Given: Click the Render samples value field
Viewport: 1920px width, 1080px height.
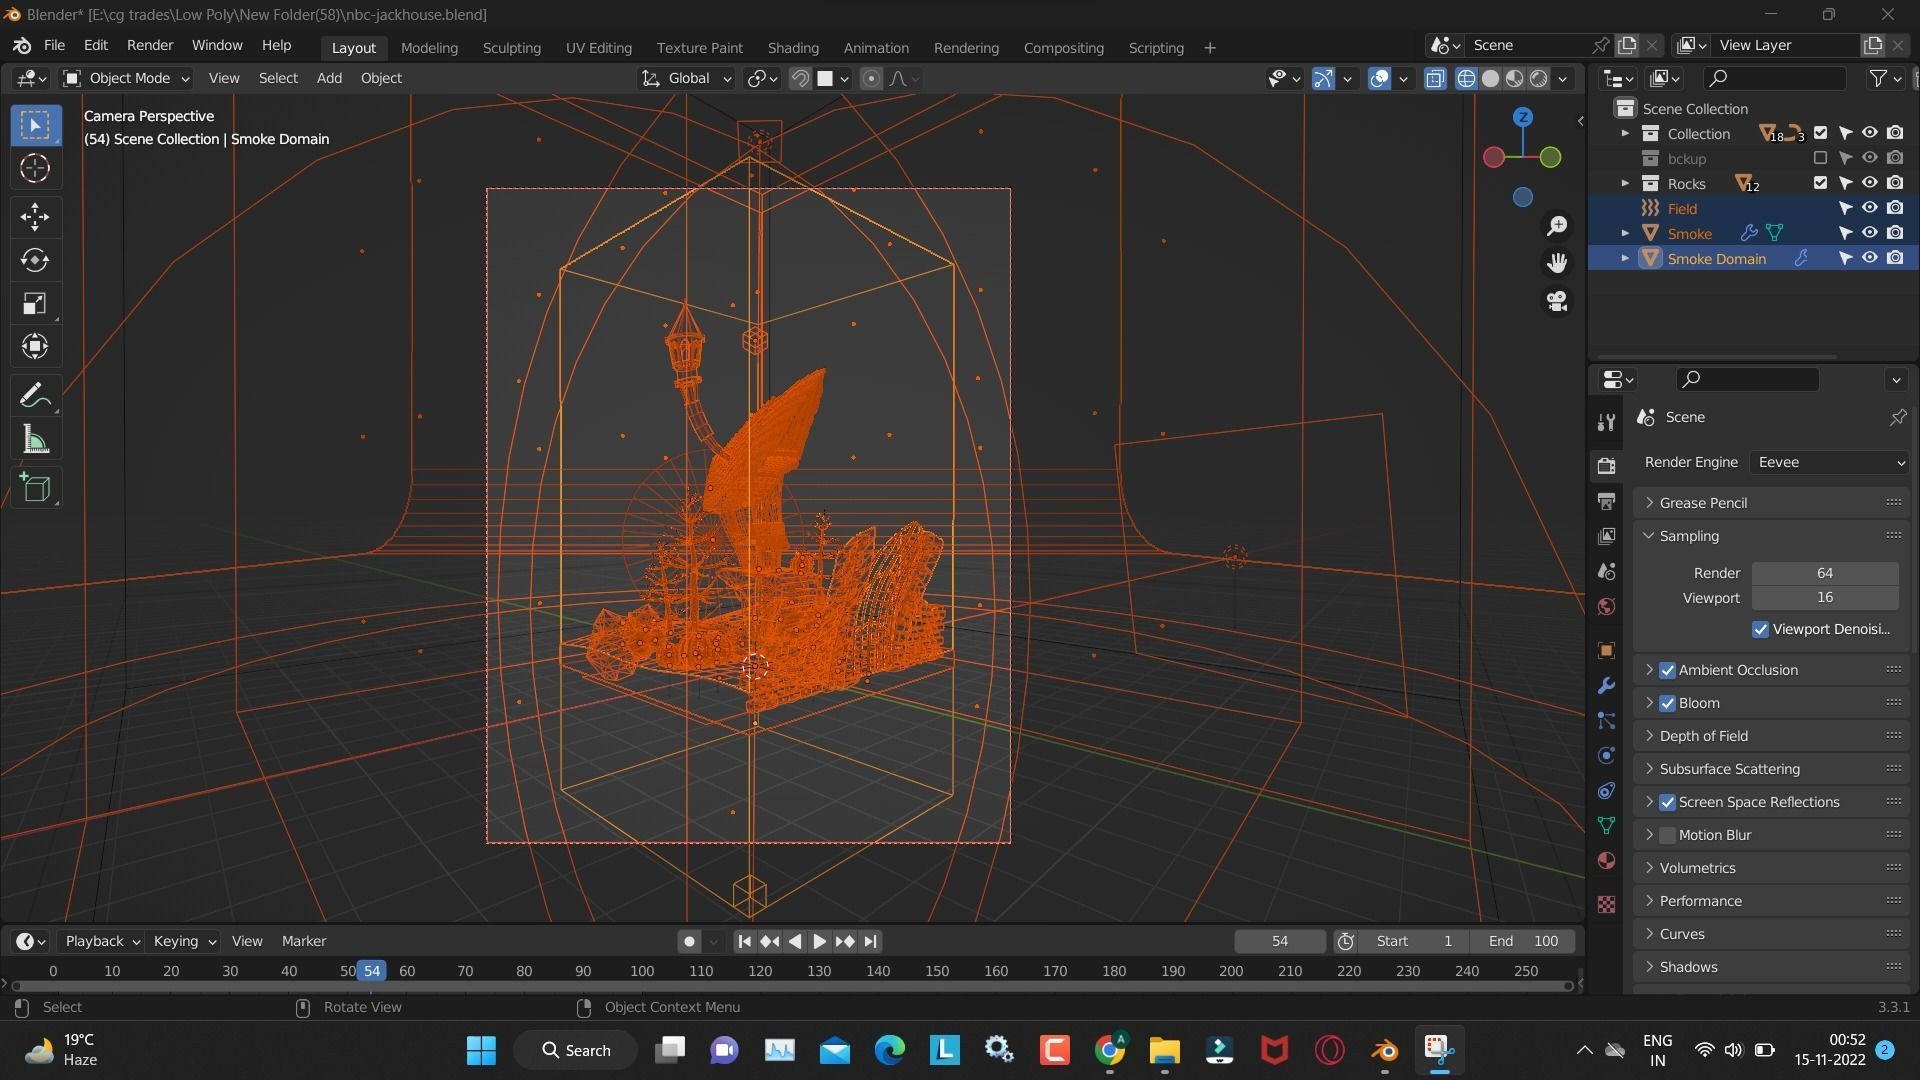Looking at the screenshot, I should (x=1824, y=573).
